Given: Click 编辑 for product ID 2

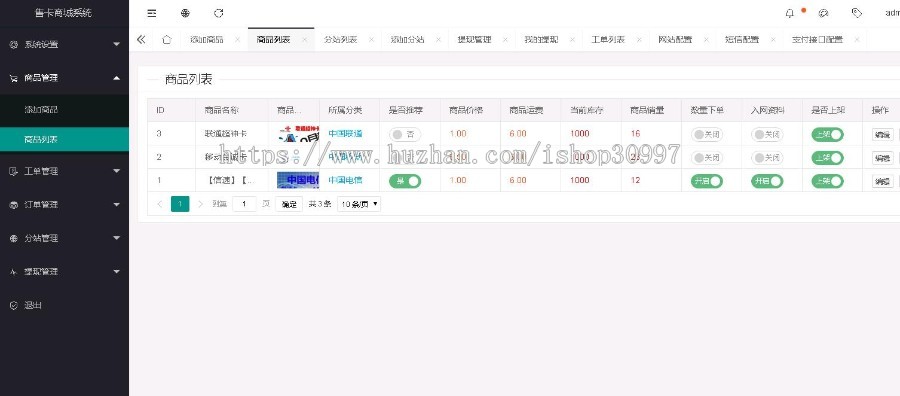Looking at the screenshot, I should tap(882, 158).
